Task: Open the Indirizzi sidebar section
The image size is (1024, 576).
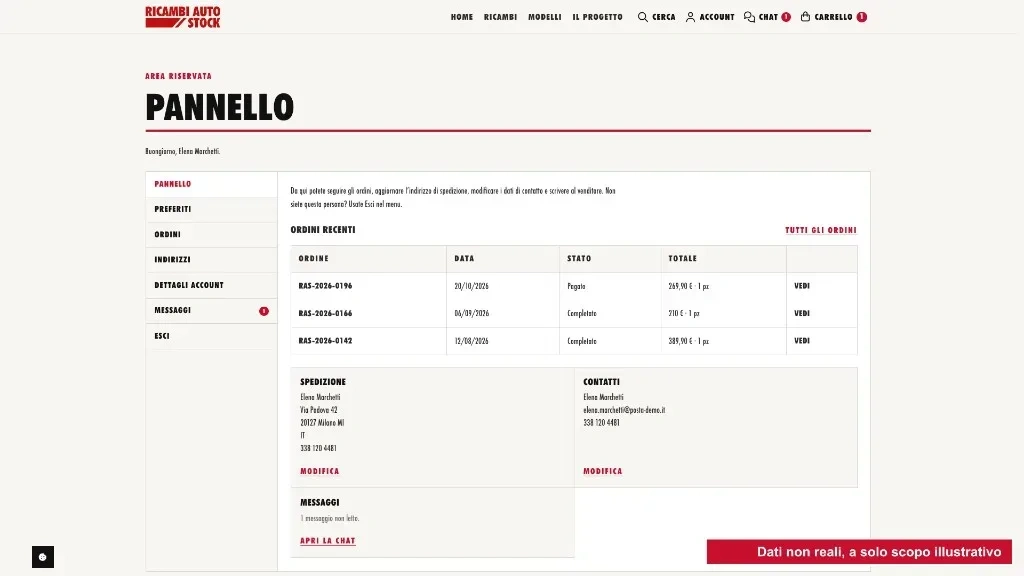Action: pyautogui.click(x=212, y=260)
